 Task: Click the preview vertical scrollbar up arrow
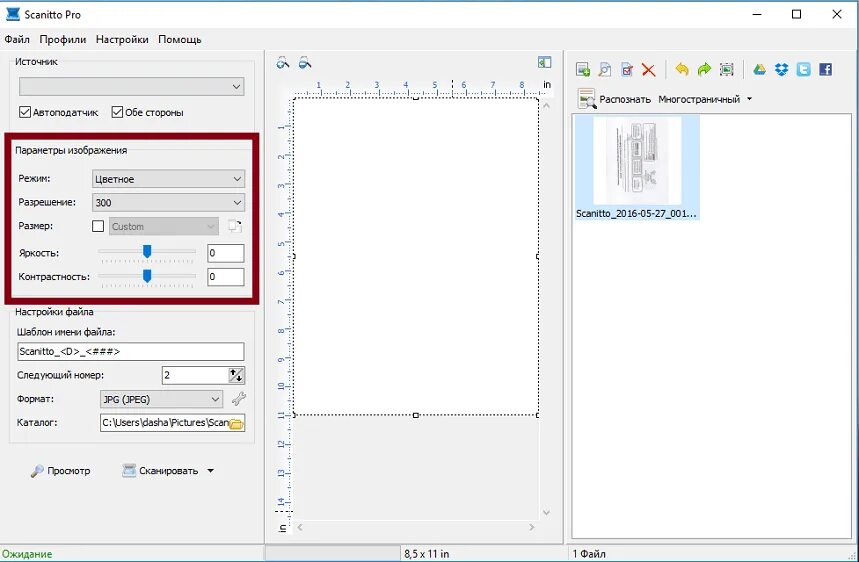pyautogui.click(x=546, y=105)
